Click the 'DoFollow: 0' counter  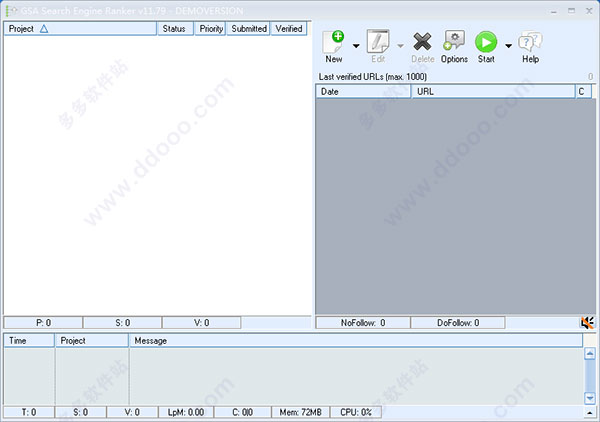click(x=458, y=323)
